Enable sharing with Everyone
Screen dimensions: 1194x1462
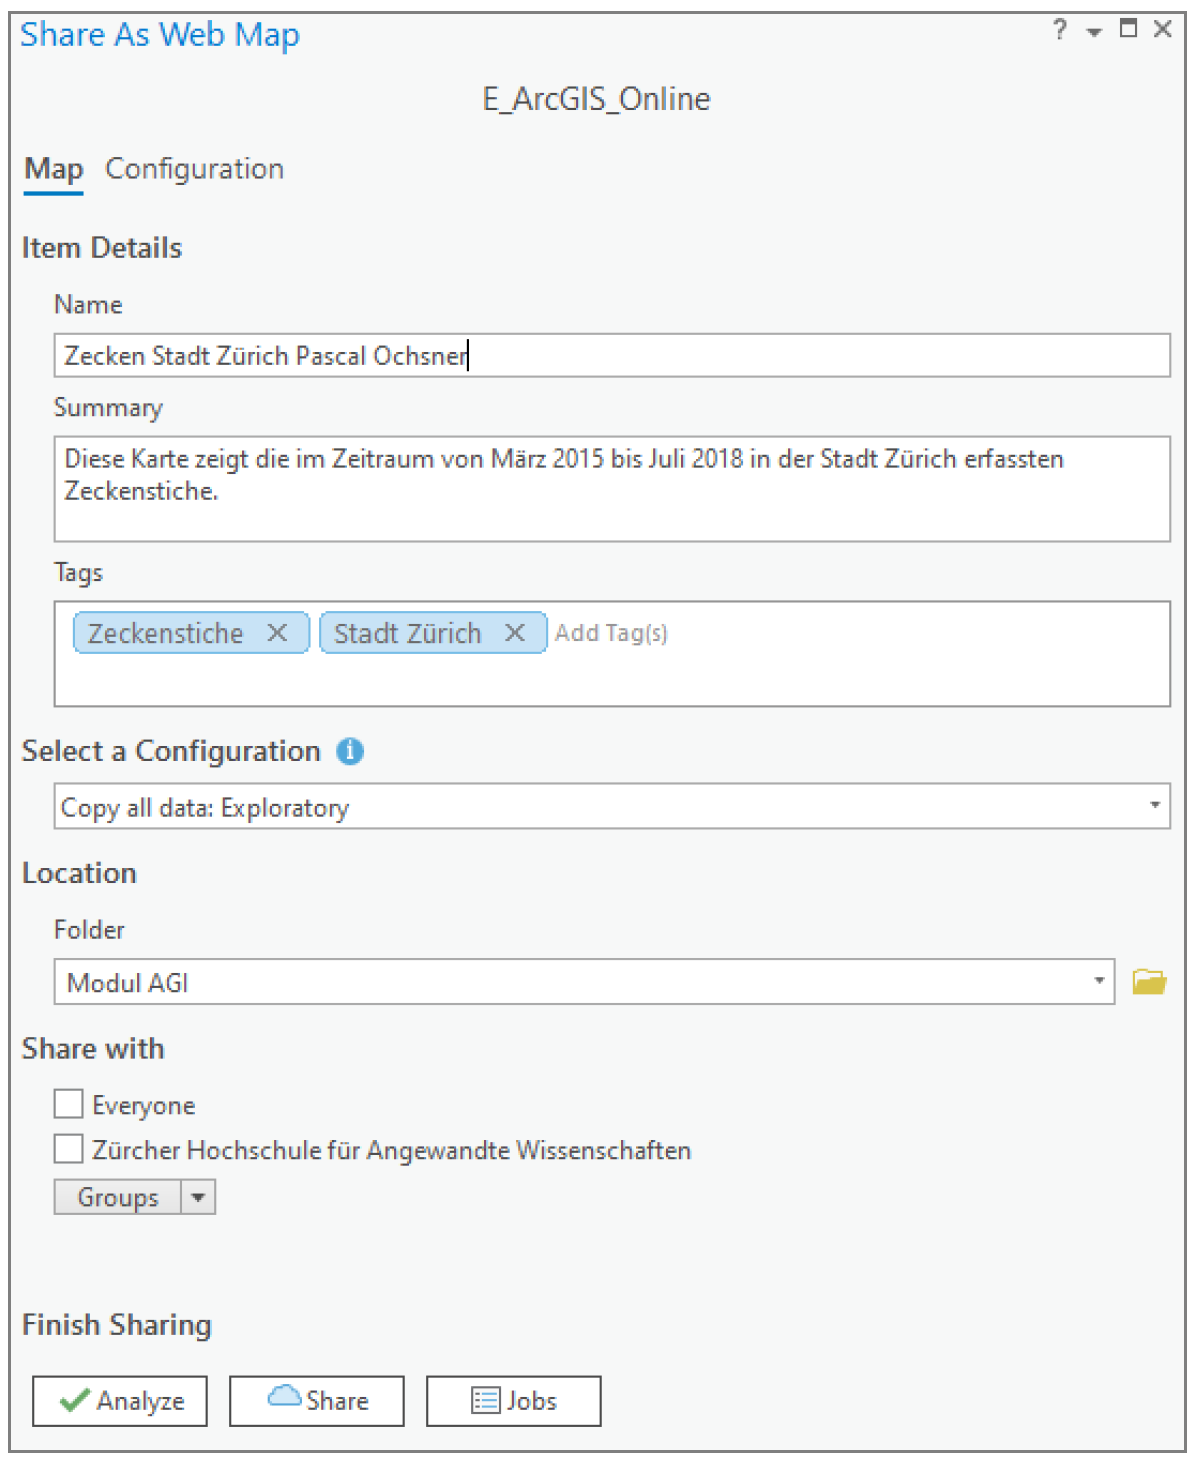69,1104
